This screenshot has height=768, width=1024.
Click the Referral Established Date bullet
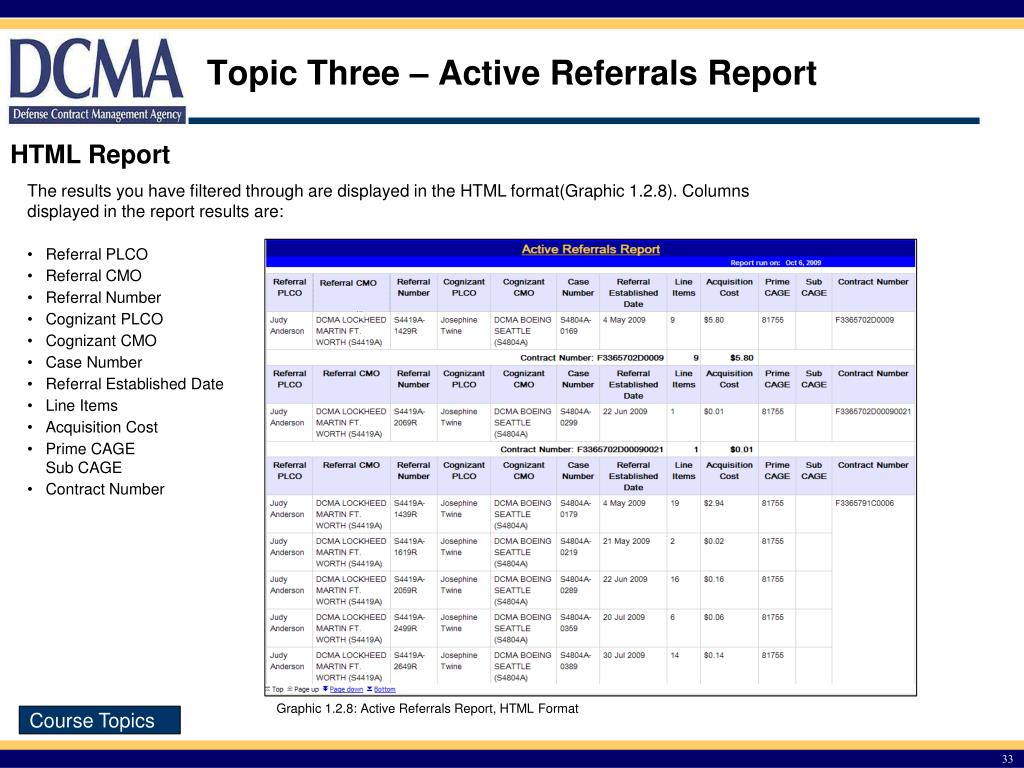coord(135,383)
